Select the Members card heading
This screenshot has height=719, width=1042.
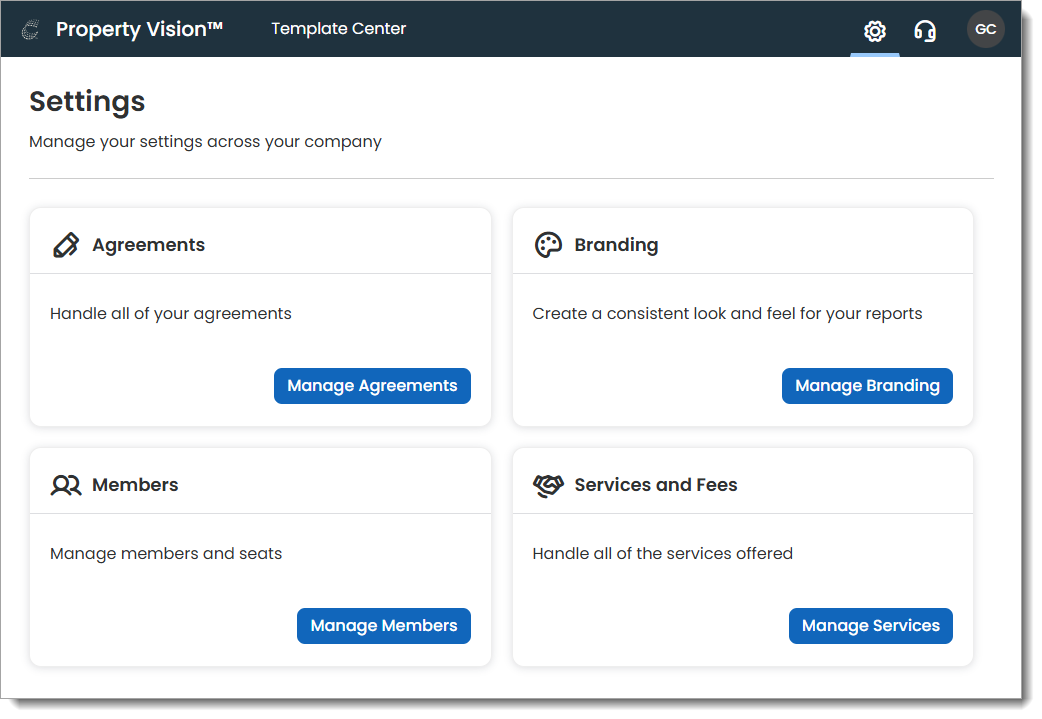coord(135,485)
